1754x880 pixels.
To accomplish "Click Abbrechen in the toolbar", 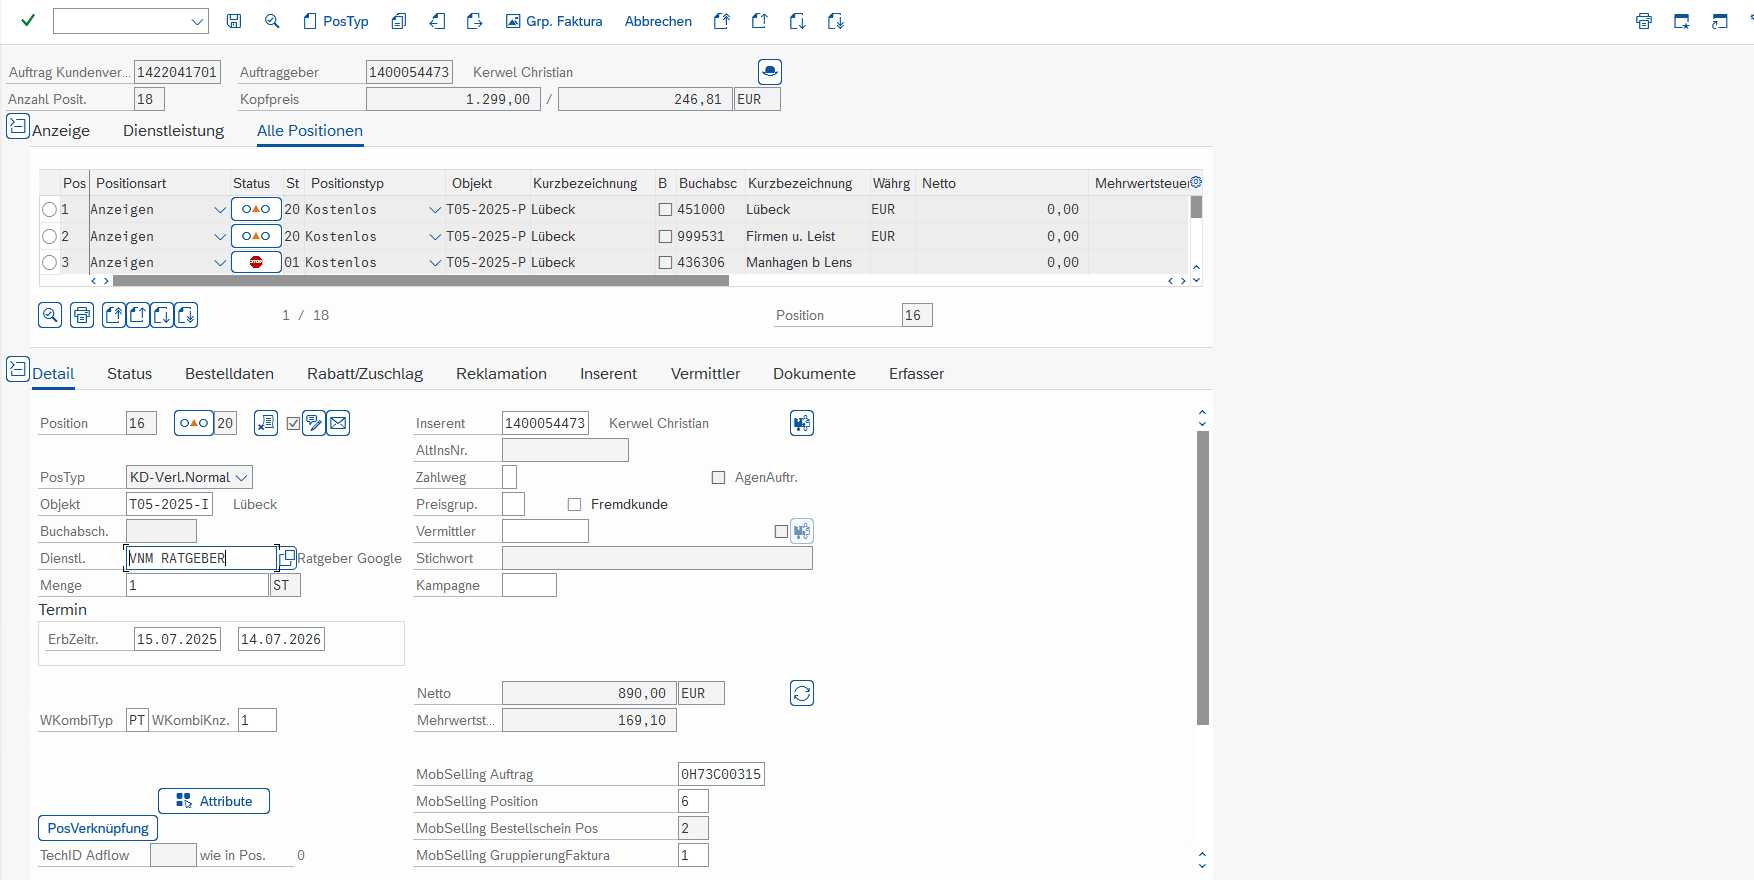I will click(x=658, y=21).
